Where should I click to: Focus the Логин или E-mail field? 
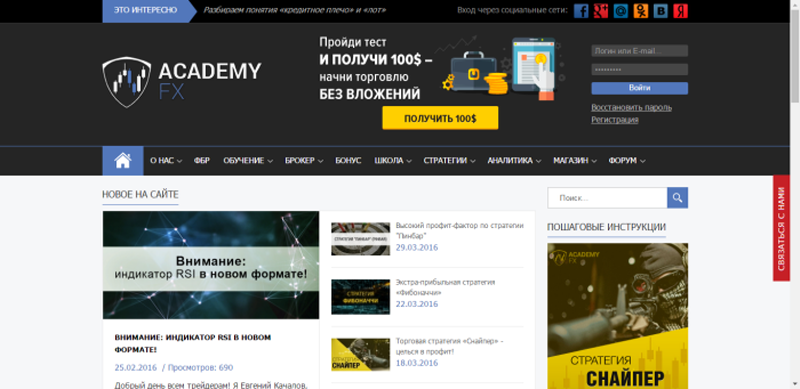(x=639, y=51)
